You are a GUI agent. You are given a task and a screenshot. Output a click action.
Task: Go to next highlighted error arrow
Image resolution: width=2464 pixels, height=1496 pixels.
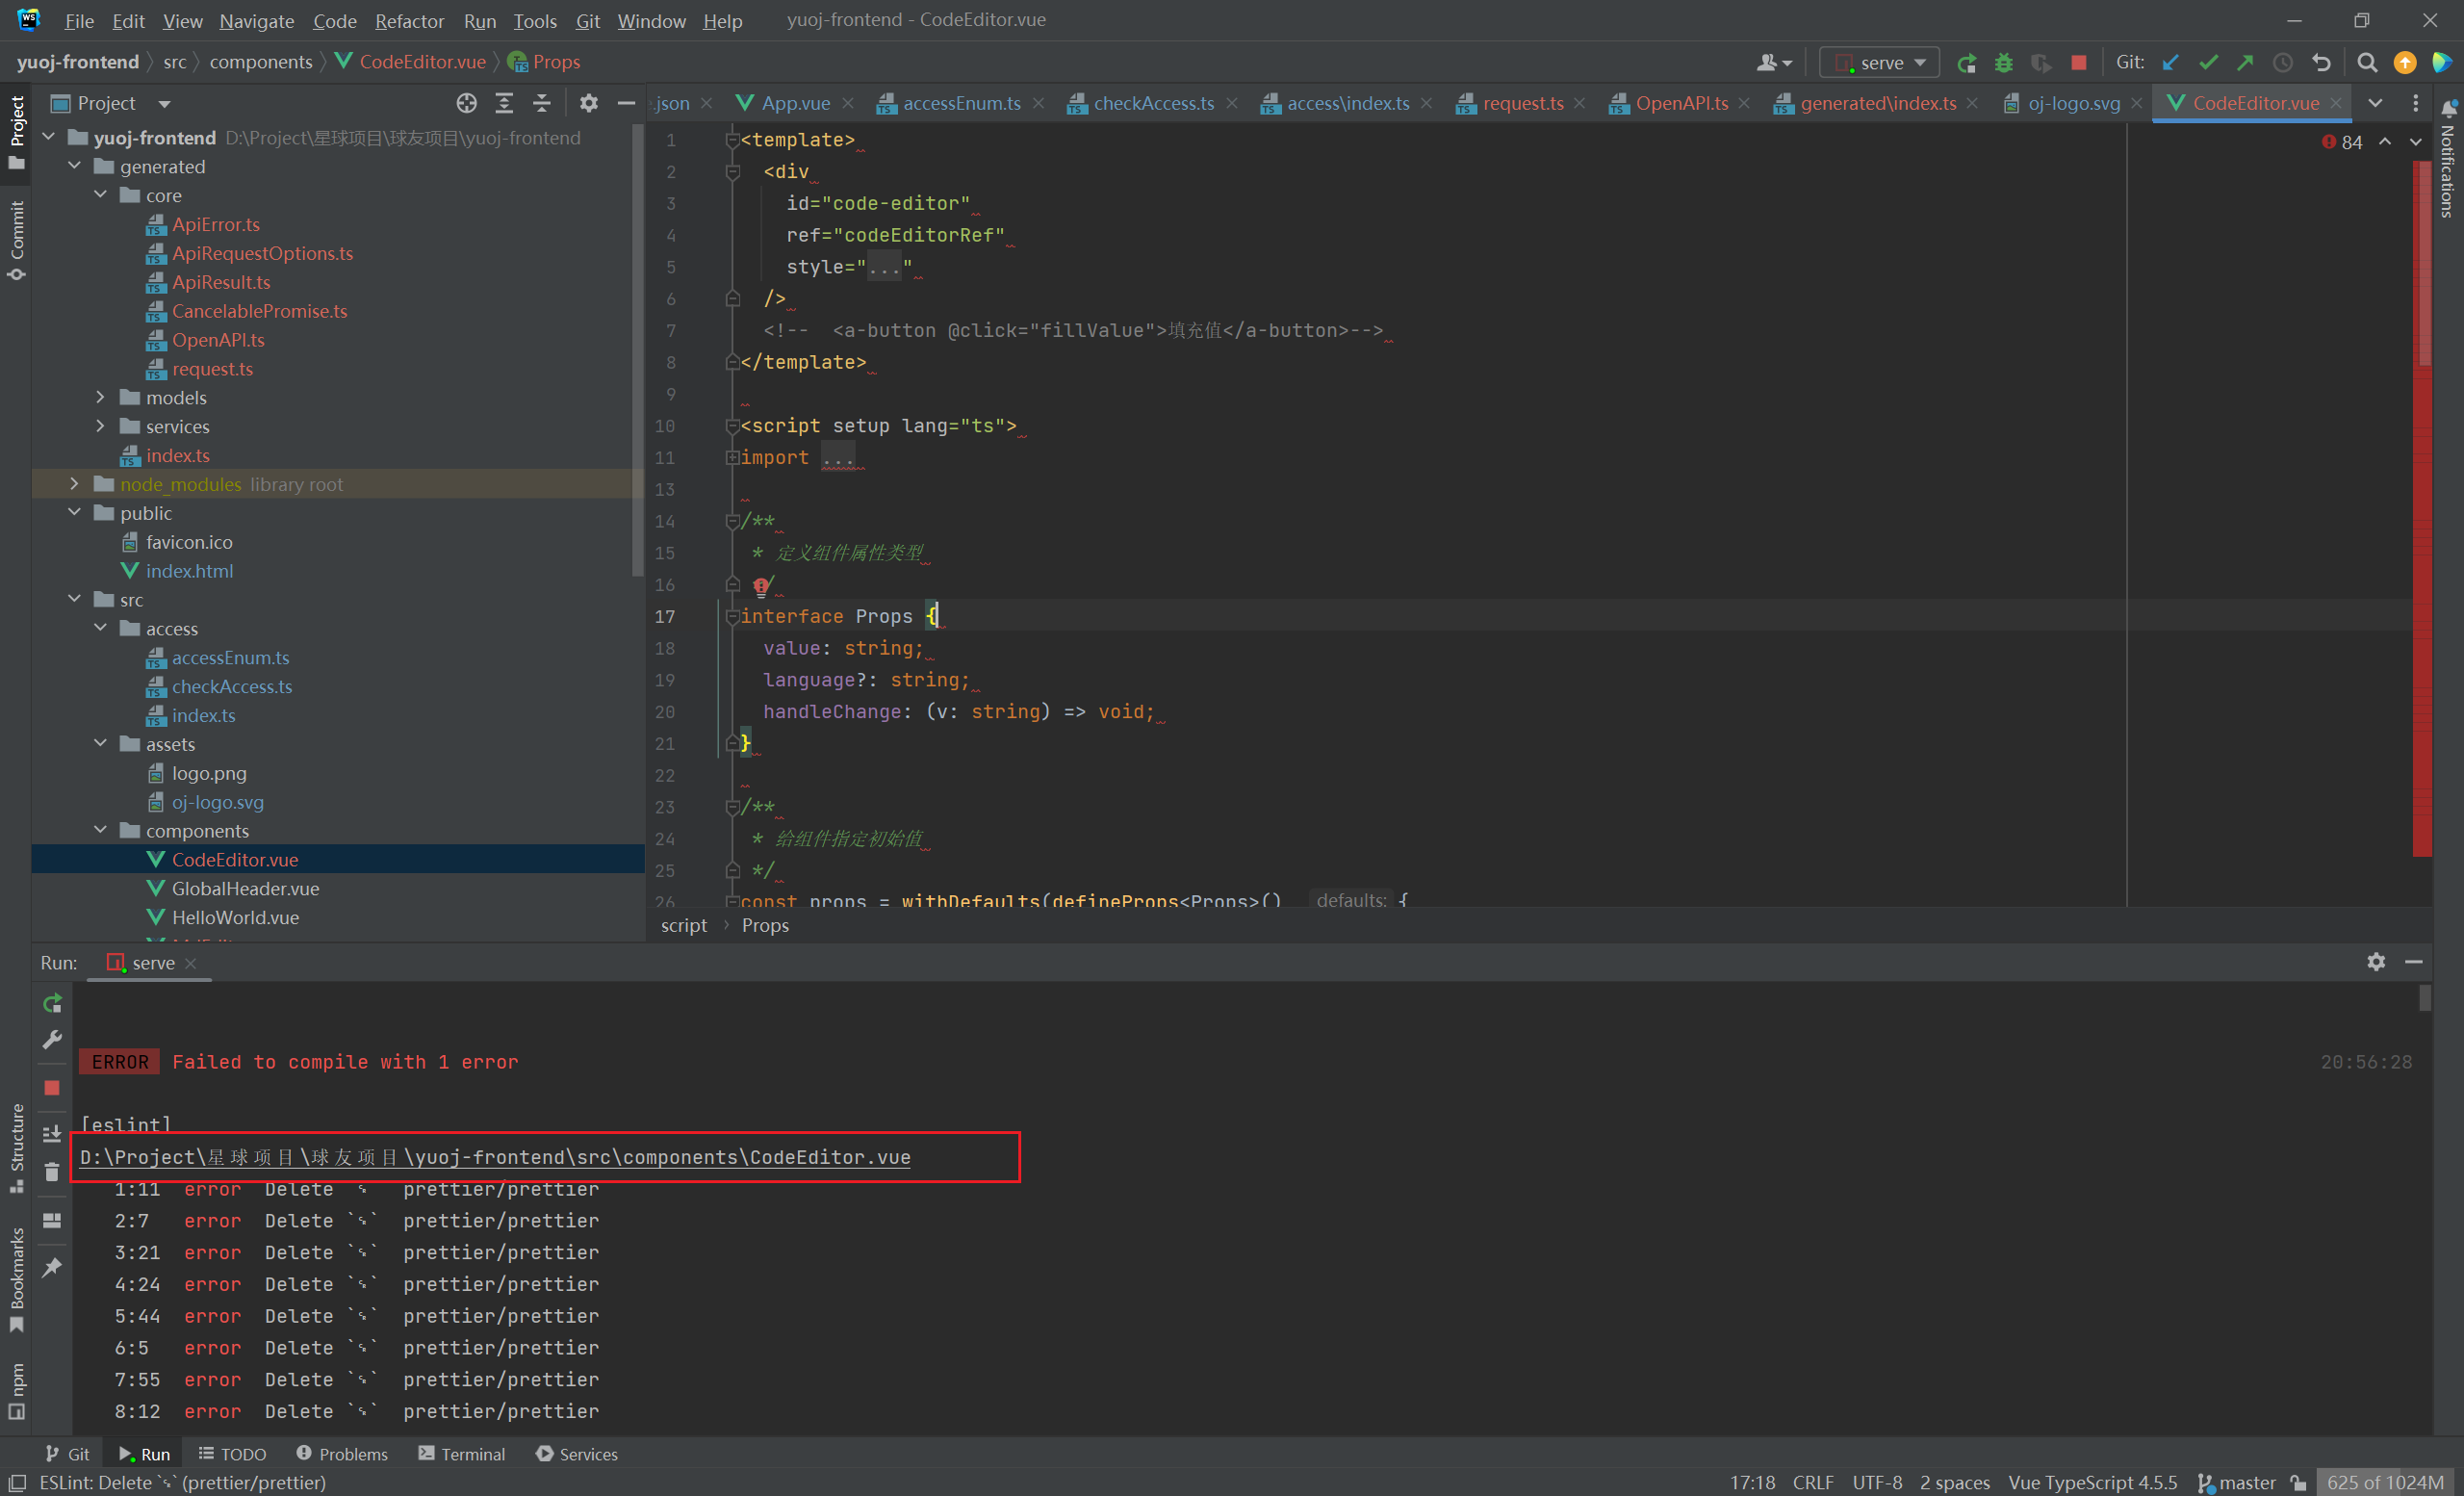[x=2416, y=142]
